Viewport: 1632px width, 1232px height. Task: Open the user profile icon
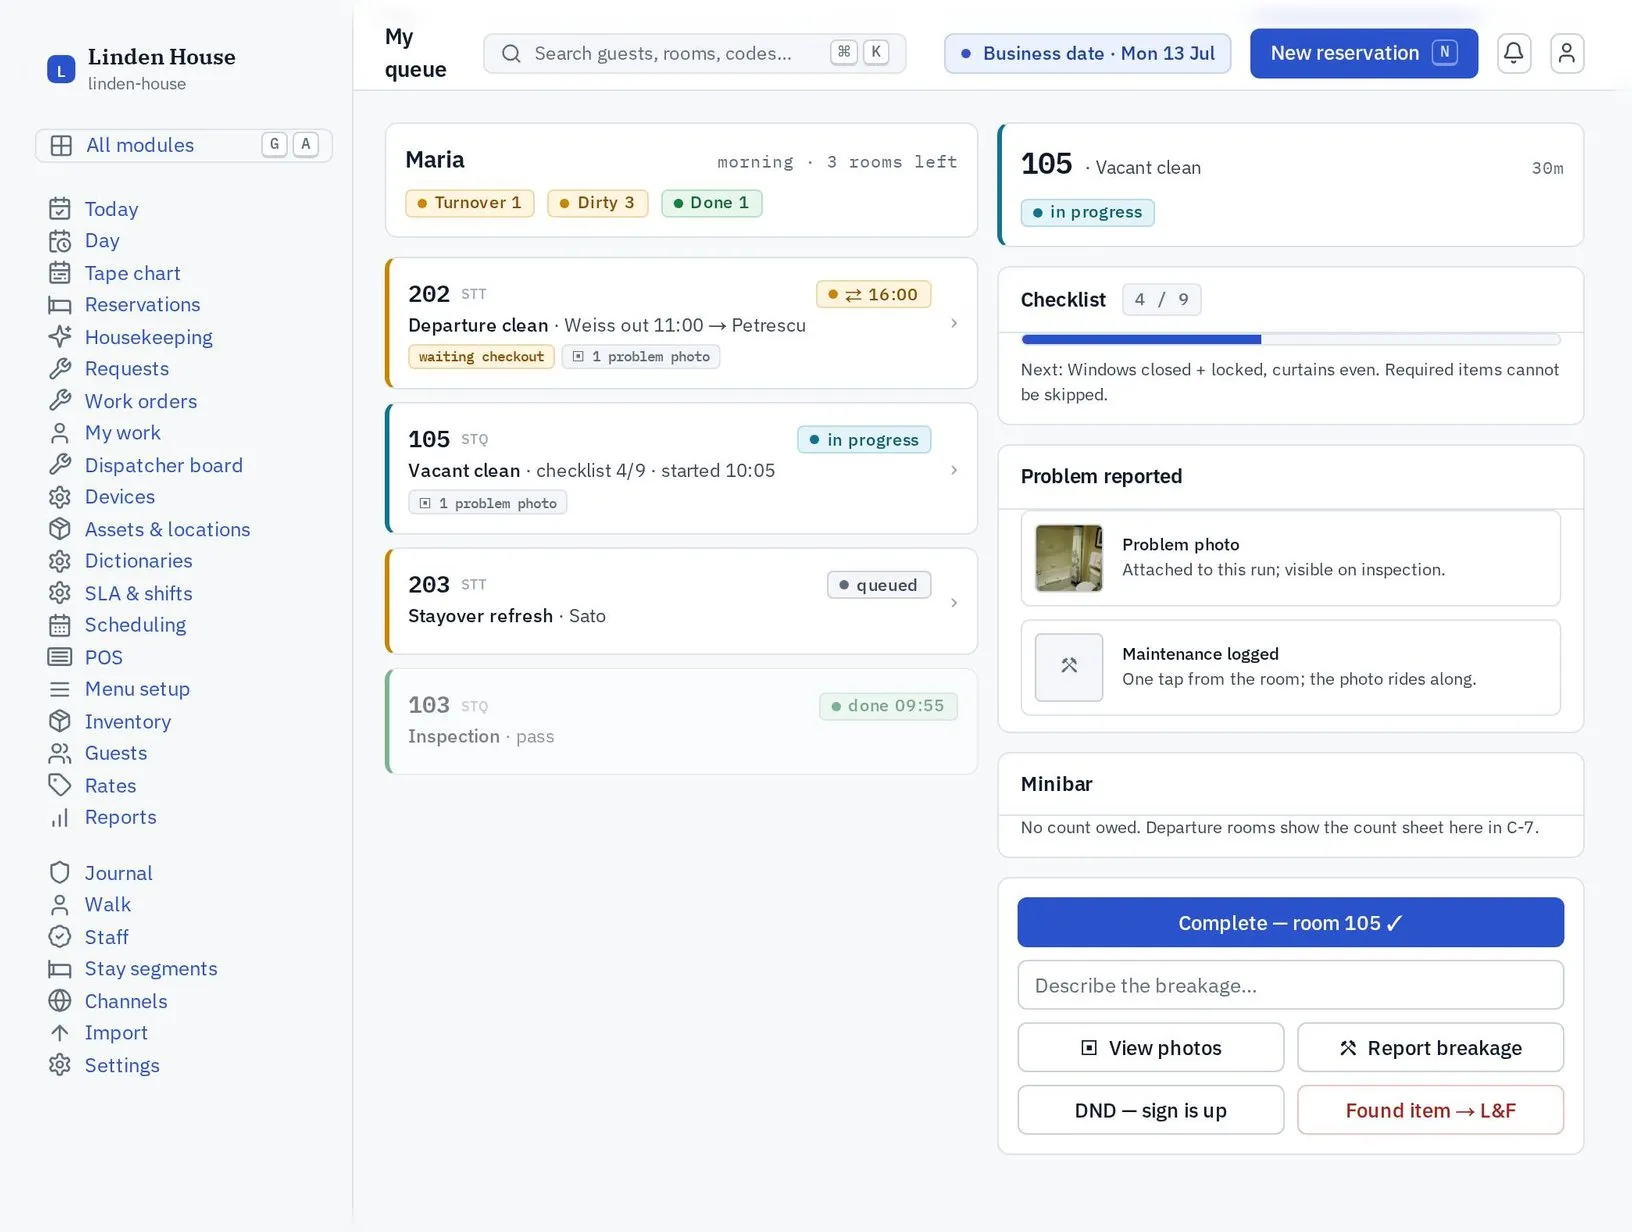click(x=1566, y=53)
